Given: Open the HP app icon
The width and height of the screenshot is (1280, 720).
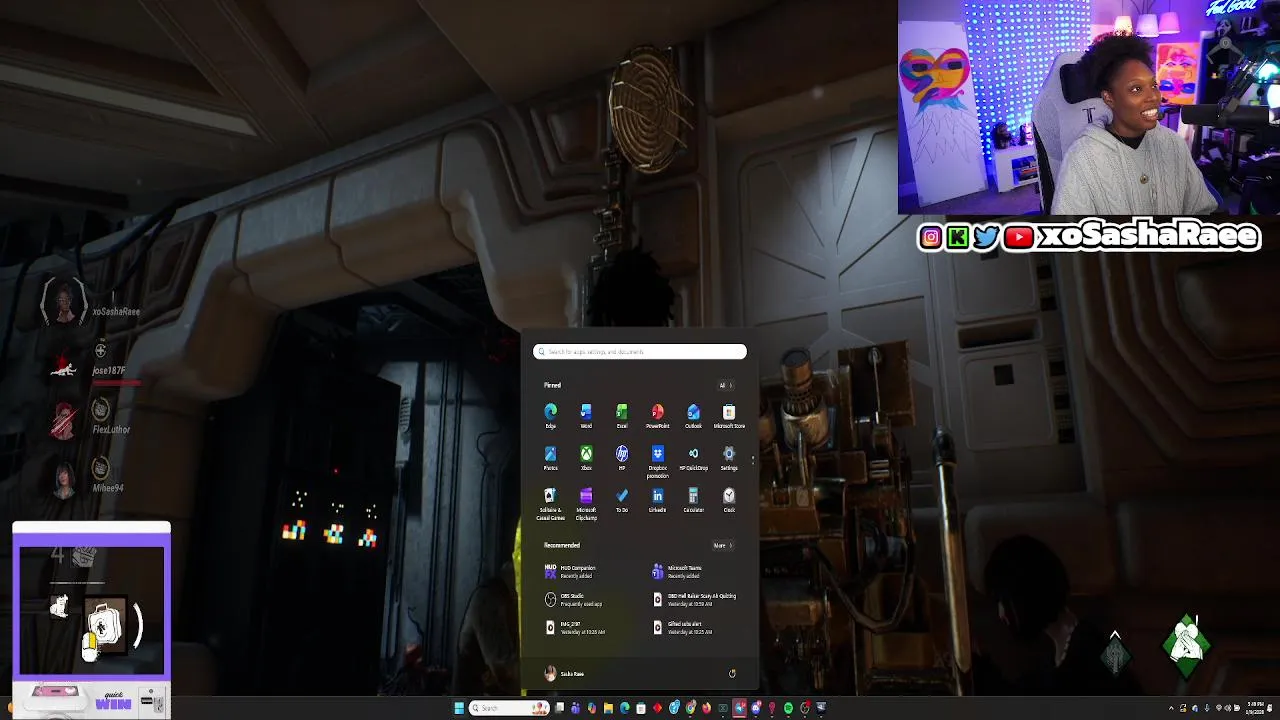Looking at the screenshot, I should click(622, 458).
